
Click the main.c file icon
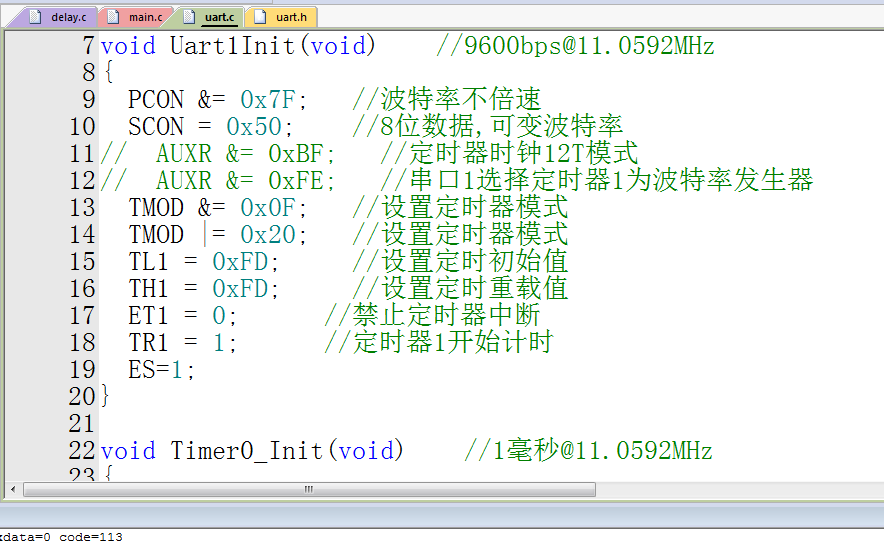(113, 17)
